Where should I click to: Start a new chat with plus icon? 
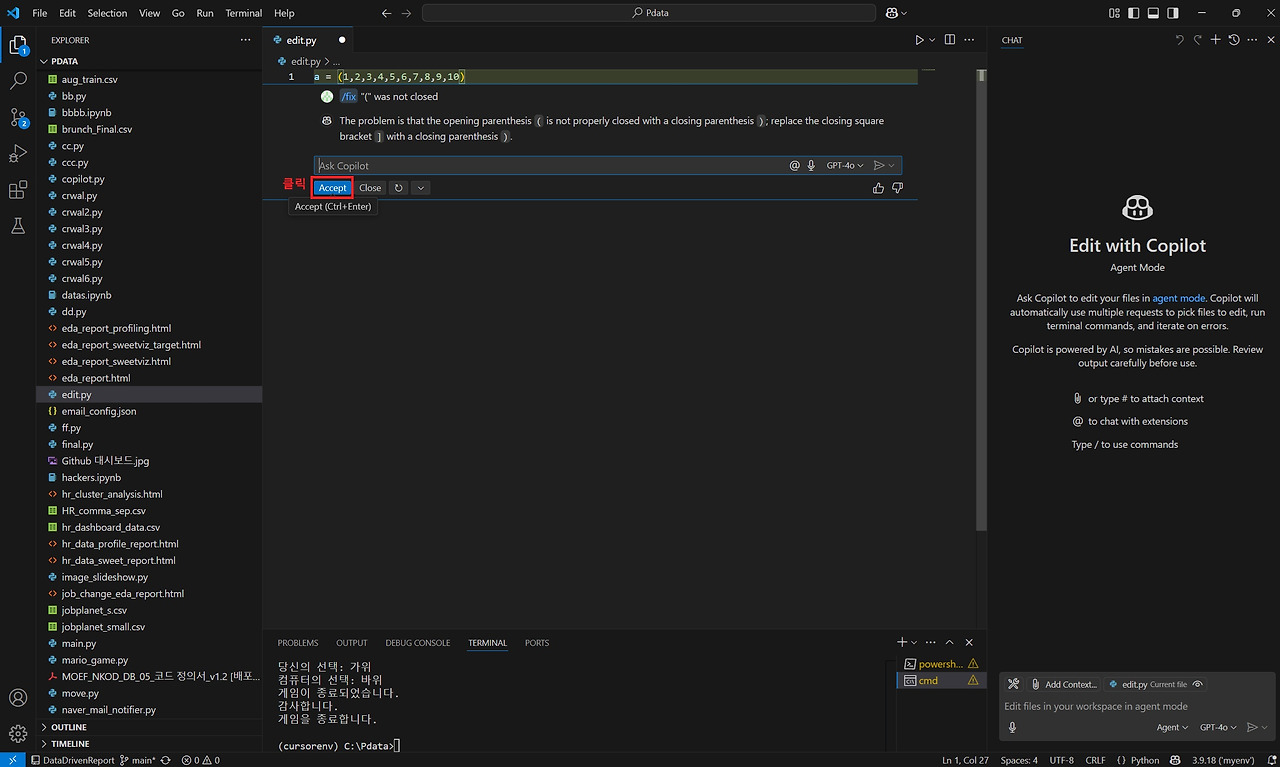pos(1215,40)
